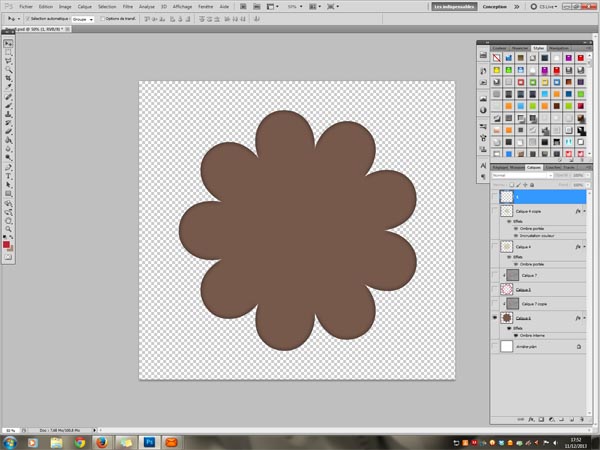Screen dimensions: 600x450
Task: Open the Character panel icon
Action: (x=483, y=165)
